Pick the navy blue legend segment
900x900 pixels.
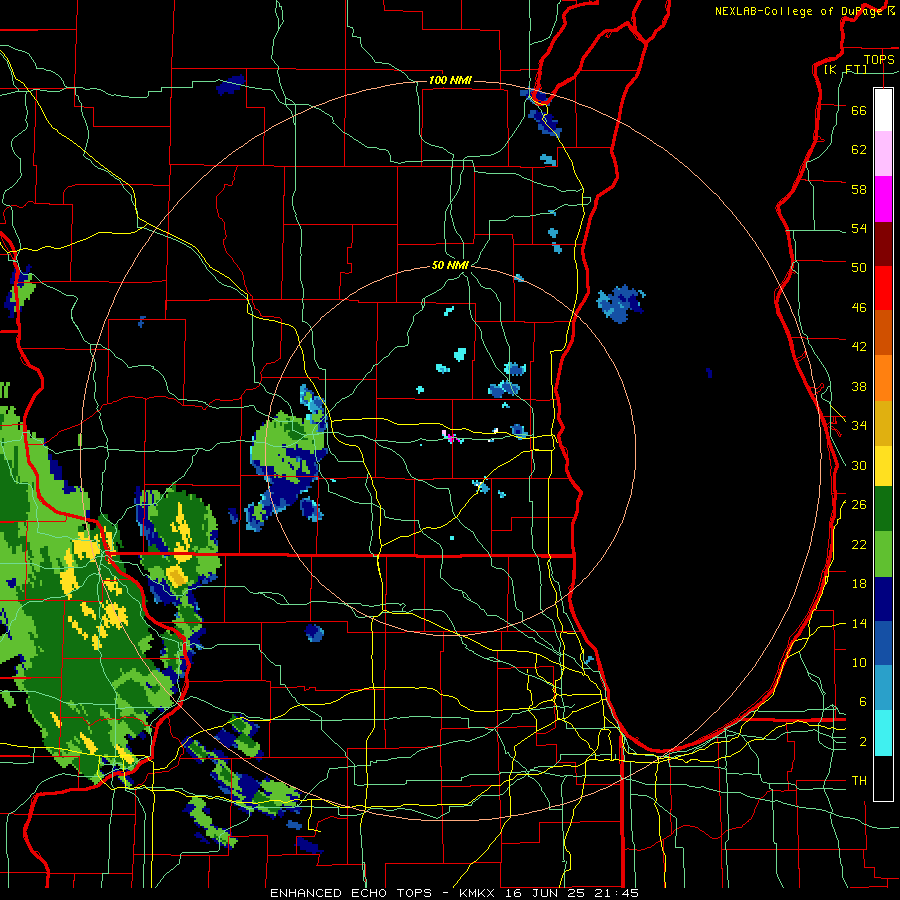point(883,599)
